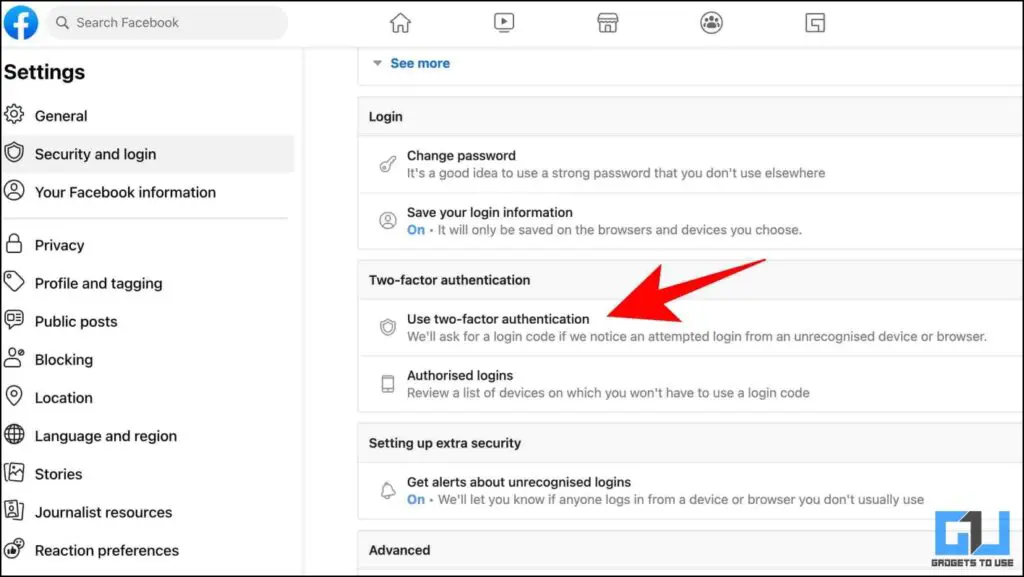Image resolution: width=1024 pixels, height=577 pixels.
Task: Click the Location pin icon
Action: 14,396
